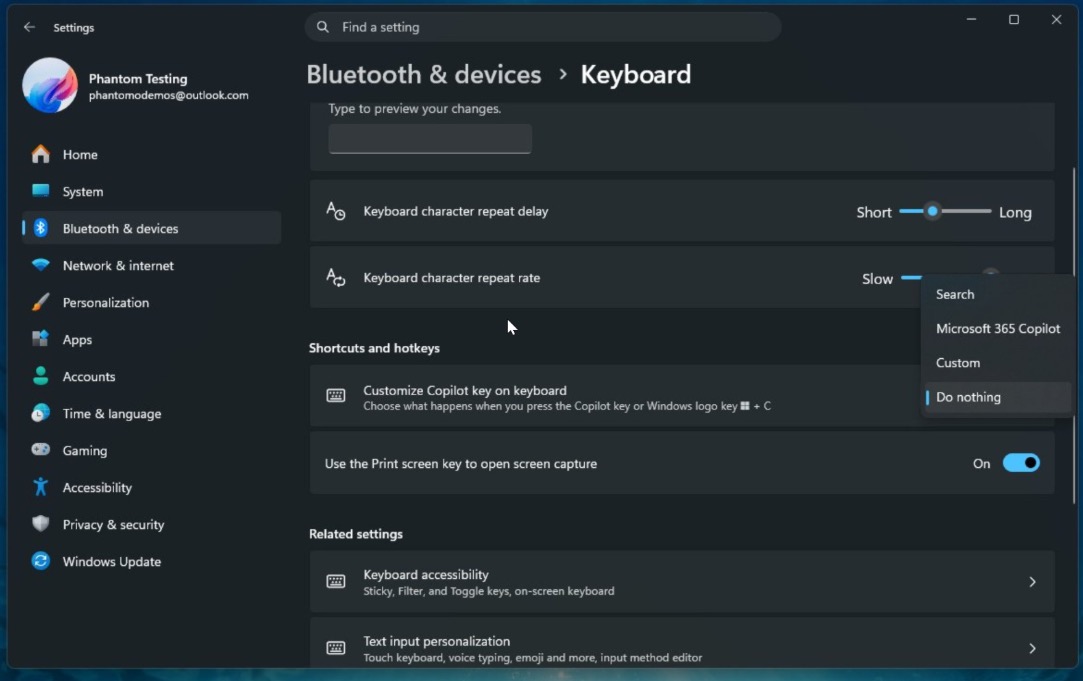Click Bluetooth & devices breadcrumb
1083x681 pixels.
coord(423,75)
